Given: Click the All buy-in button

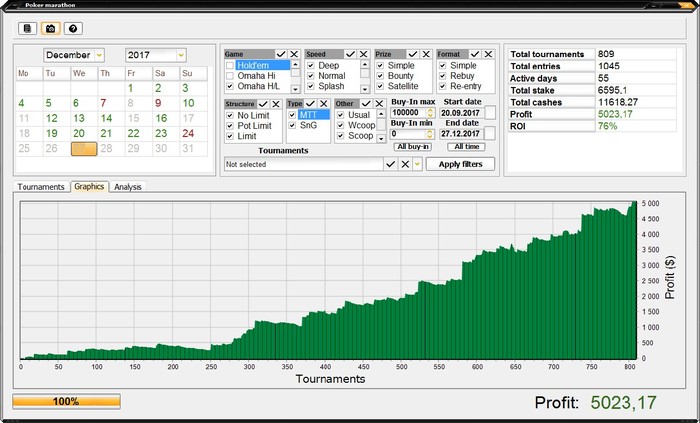Looking at the screenshot, I should click(413, 147).
